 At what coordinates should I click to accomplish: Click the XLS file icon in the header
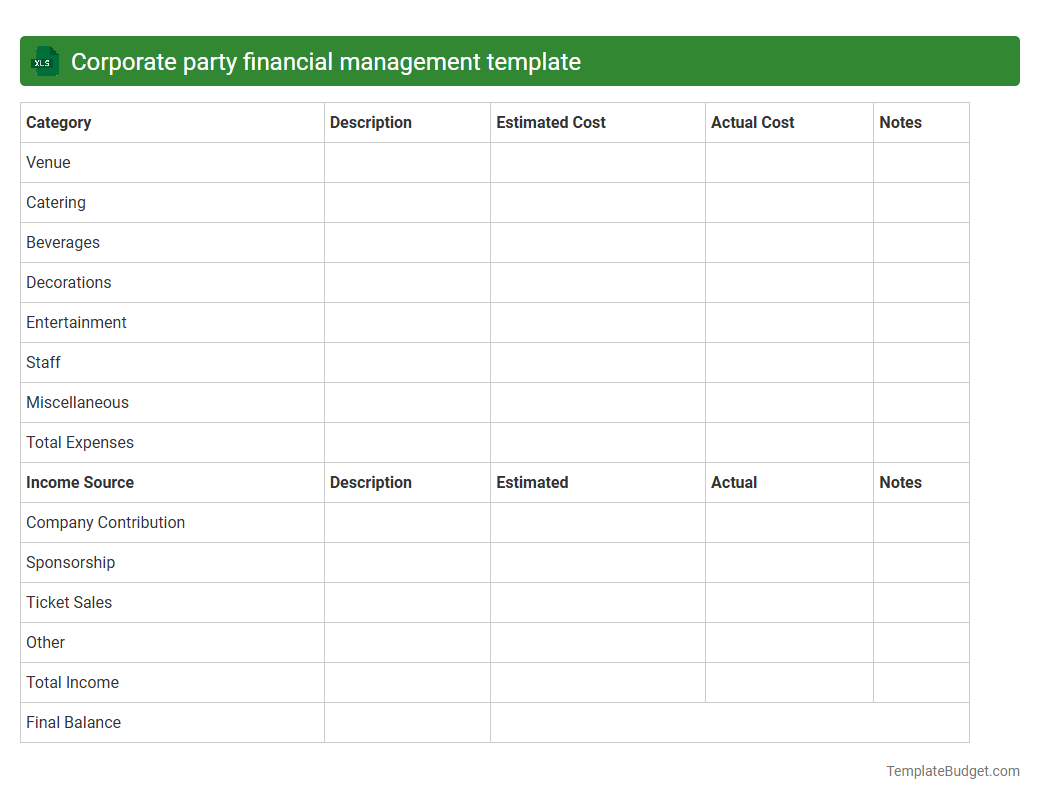click(x=44, y=61)
